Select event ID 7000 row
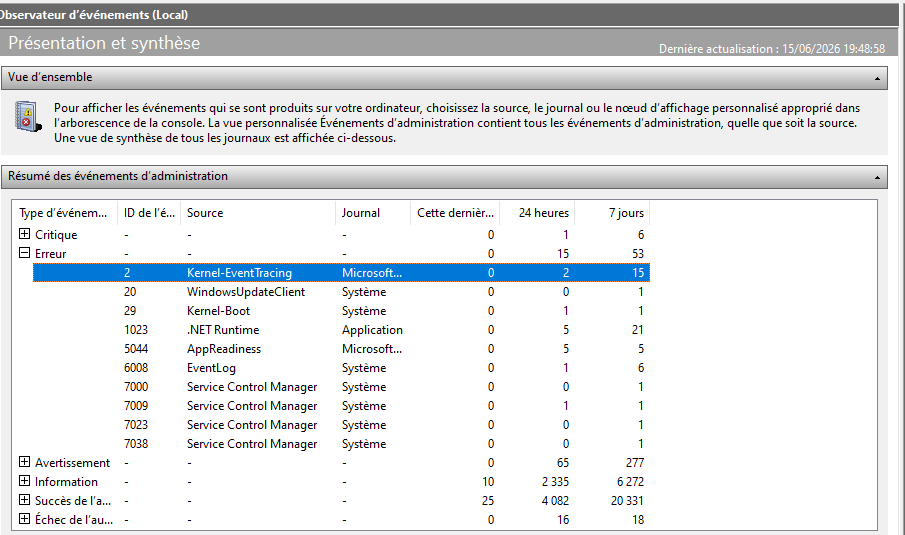This screenshot has height=535, width=905. coord(341,387)
